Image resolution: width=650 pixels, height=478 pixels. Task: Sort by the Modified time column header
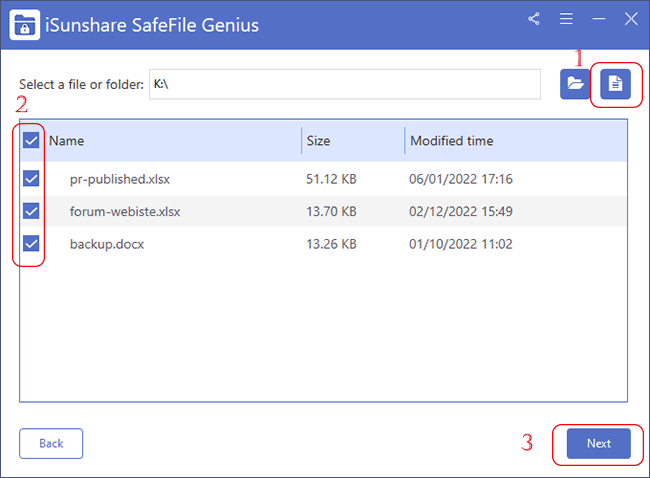coord(452,141)
